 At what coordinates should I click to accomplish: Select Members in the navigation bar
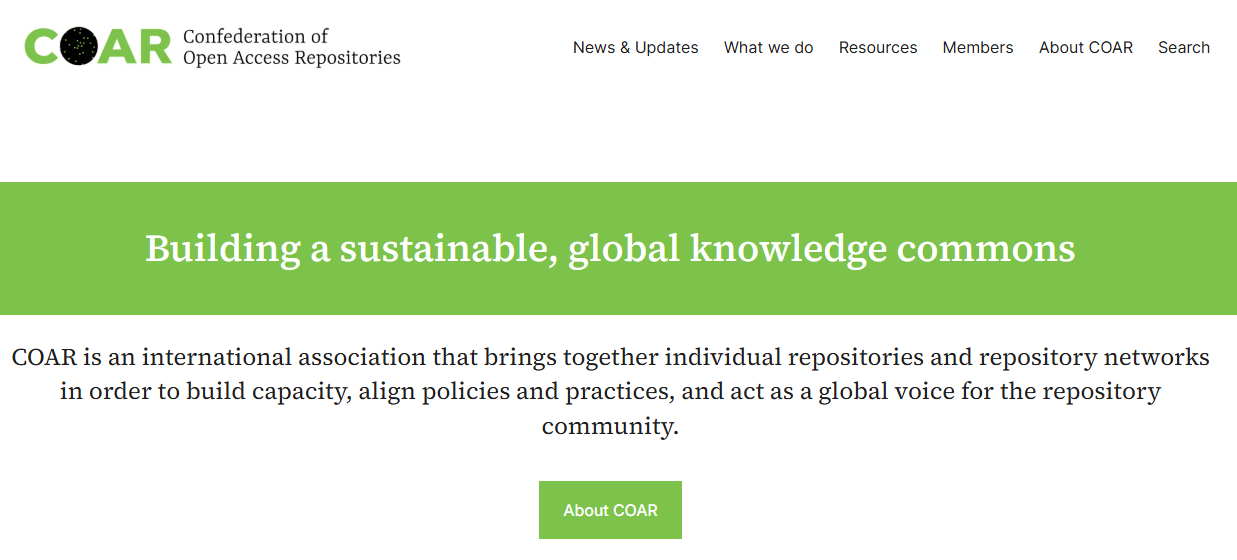click(977, 47)
